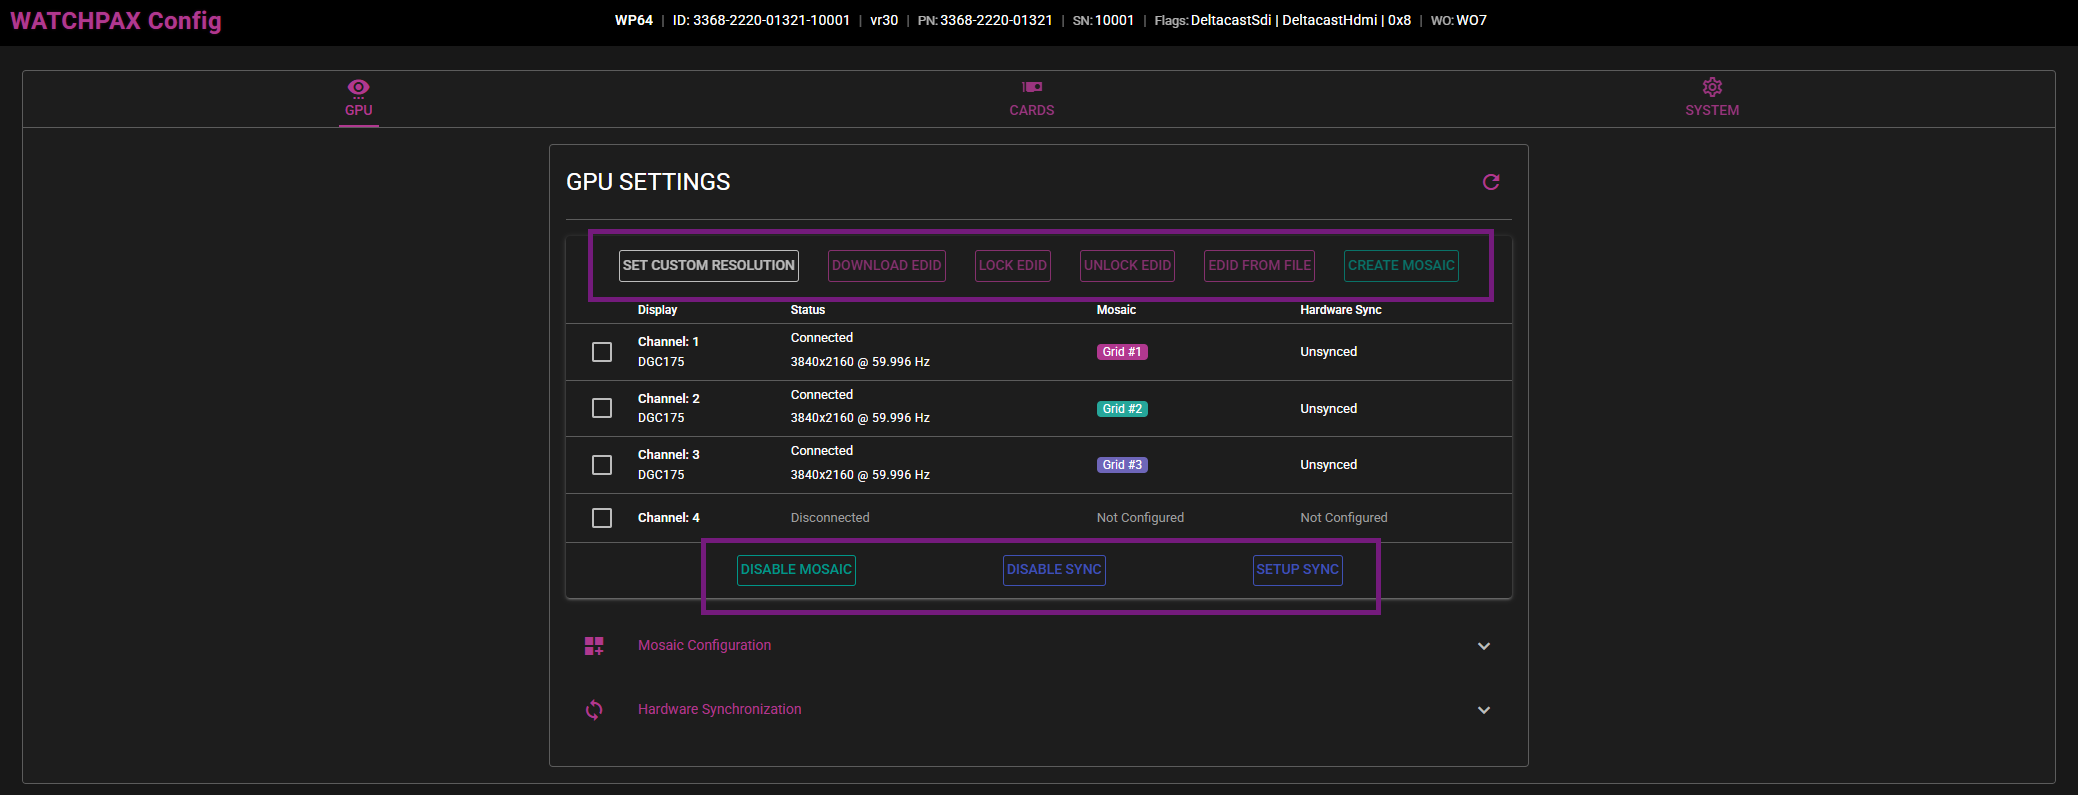The height and width of the screenshot is (795, 2078).
Task: Click DOWNLOAD EDID button
Action: (x=887, y=266)
